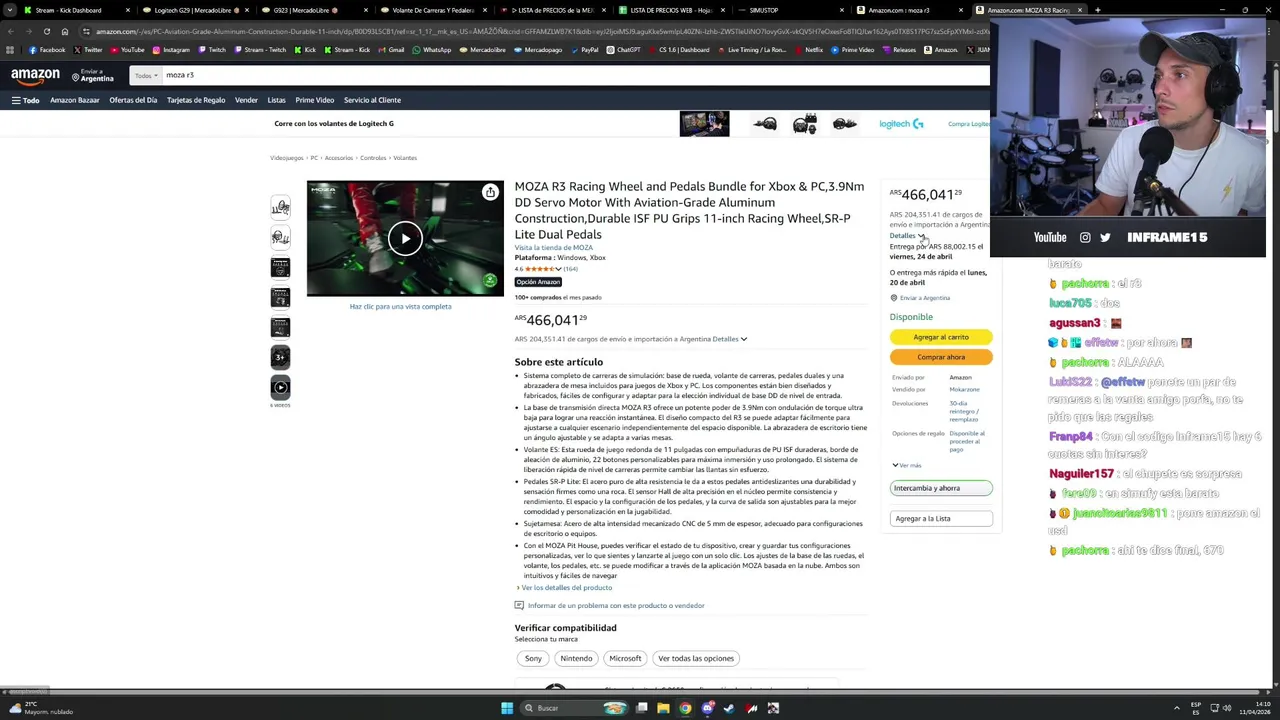Image resolution: width=1280 pixels, height=720 pixels.
Task: Open Servicio al Cliente navigation item
Action: (x=372, y=100)
